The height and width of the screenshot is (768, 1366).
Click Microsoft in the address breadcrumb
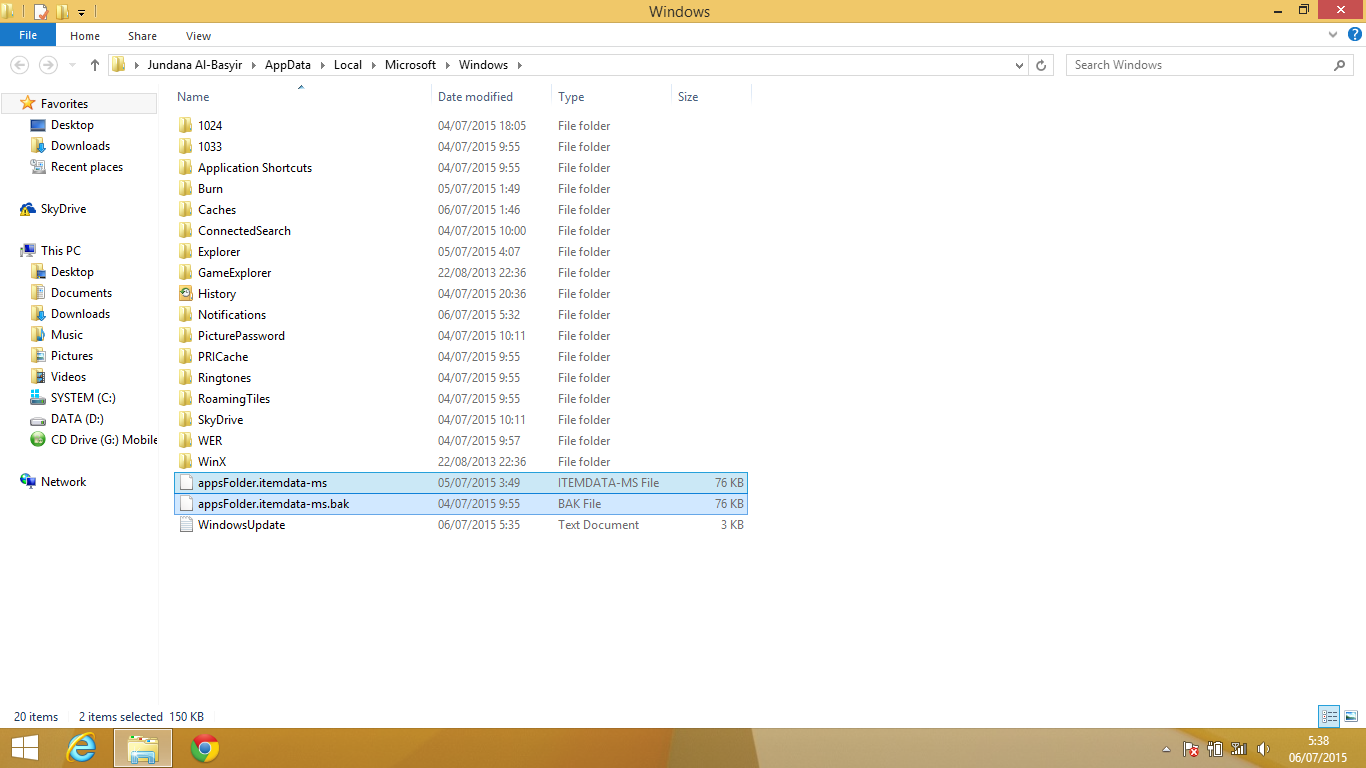click(410, 65)
